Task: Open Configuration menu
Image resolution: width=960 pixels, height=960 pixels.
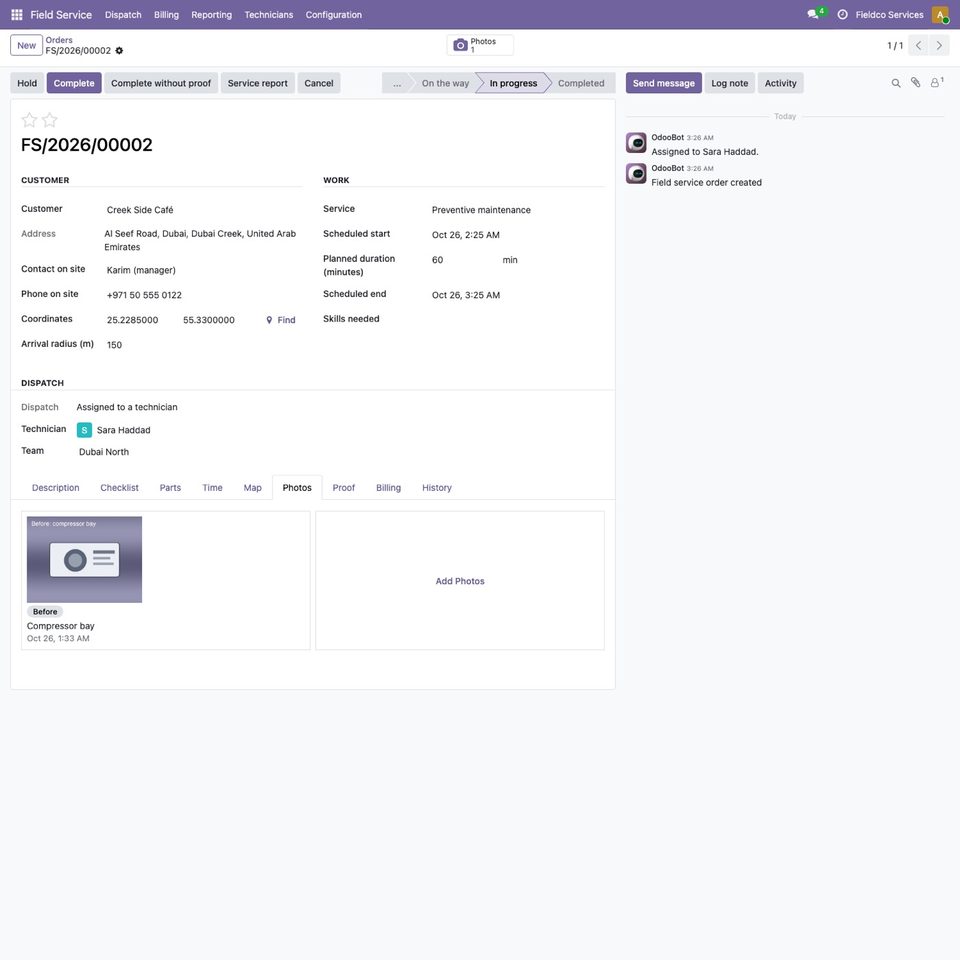Action: coord(334,15)
